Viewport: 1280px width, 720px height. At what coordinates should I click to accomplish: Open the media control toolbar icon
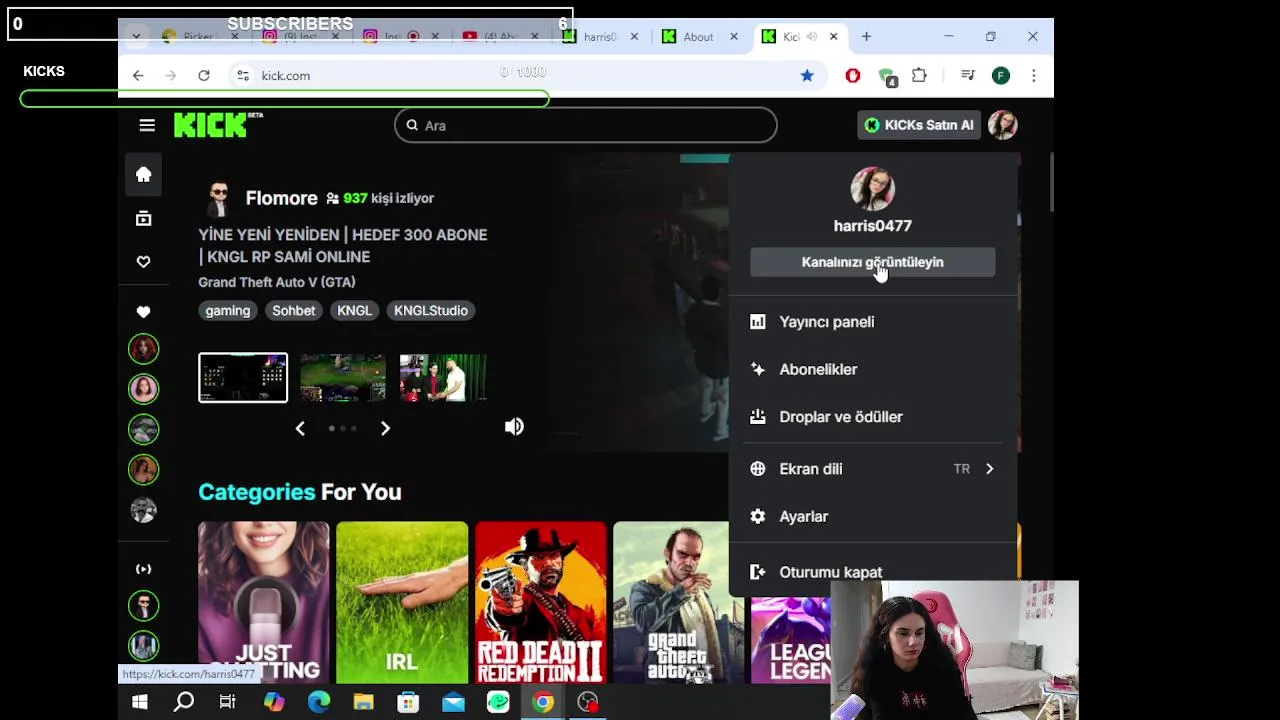967,75
